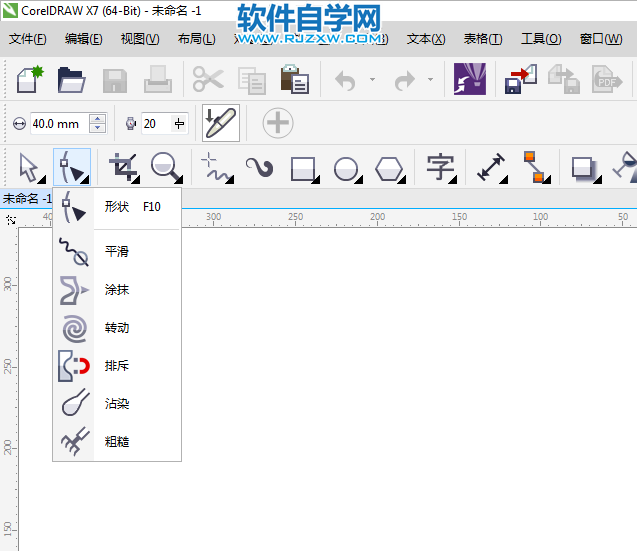The image size is (637, 551).
Task: Select the Text tool 字
Action: (x=441, y=167)
